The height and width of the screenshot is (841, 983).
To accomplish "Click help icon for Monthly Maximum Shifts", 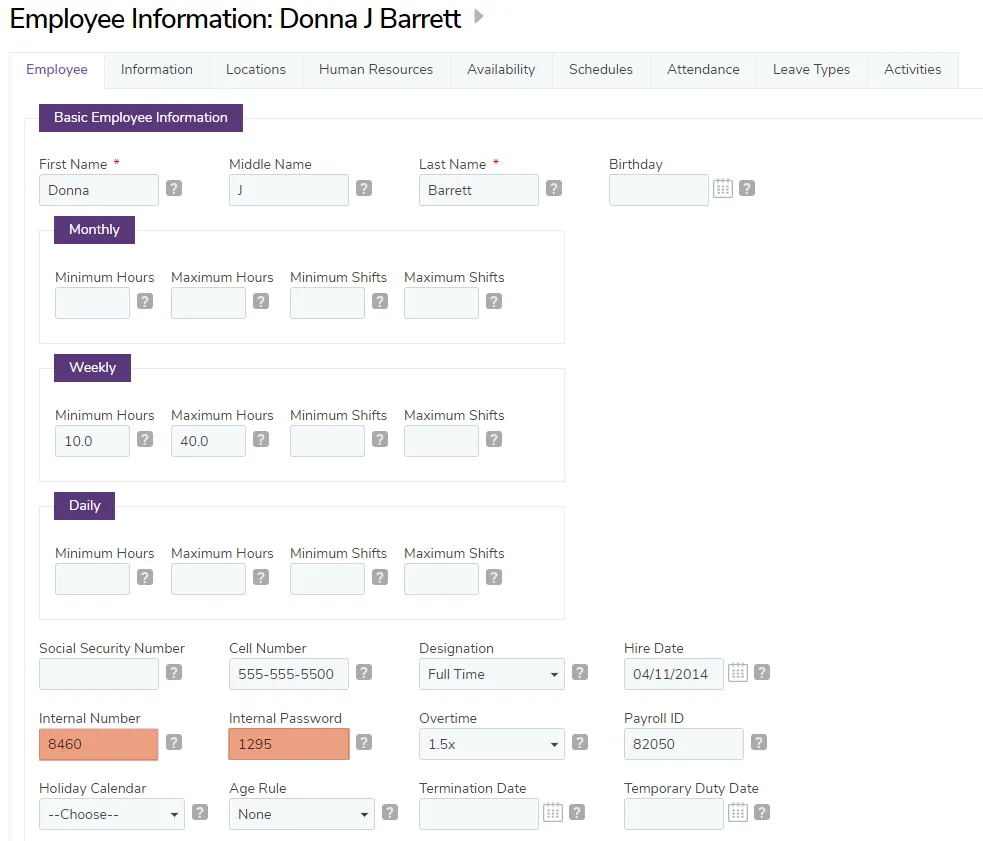I will pyautogui.click(x=494, y=301).
